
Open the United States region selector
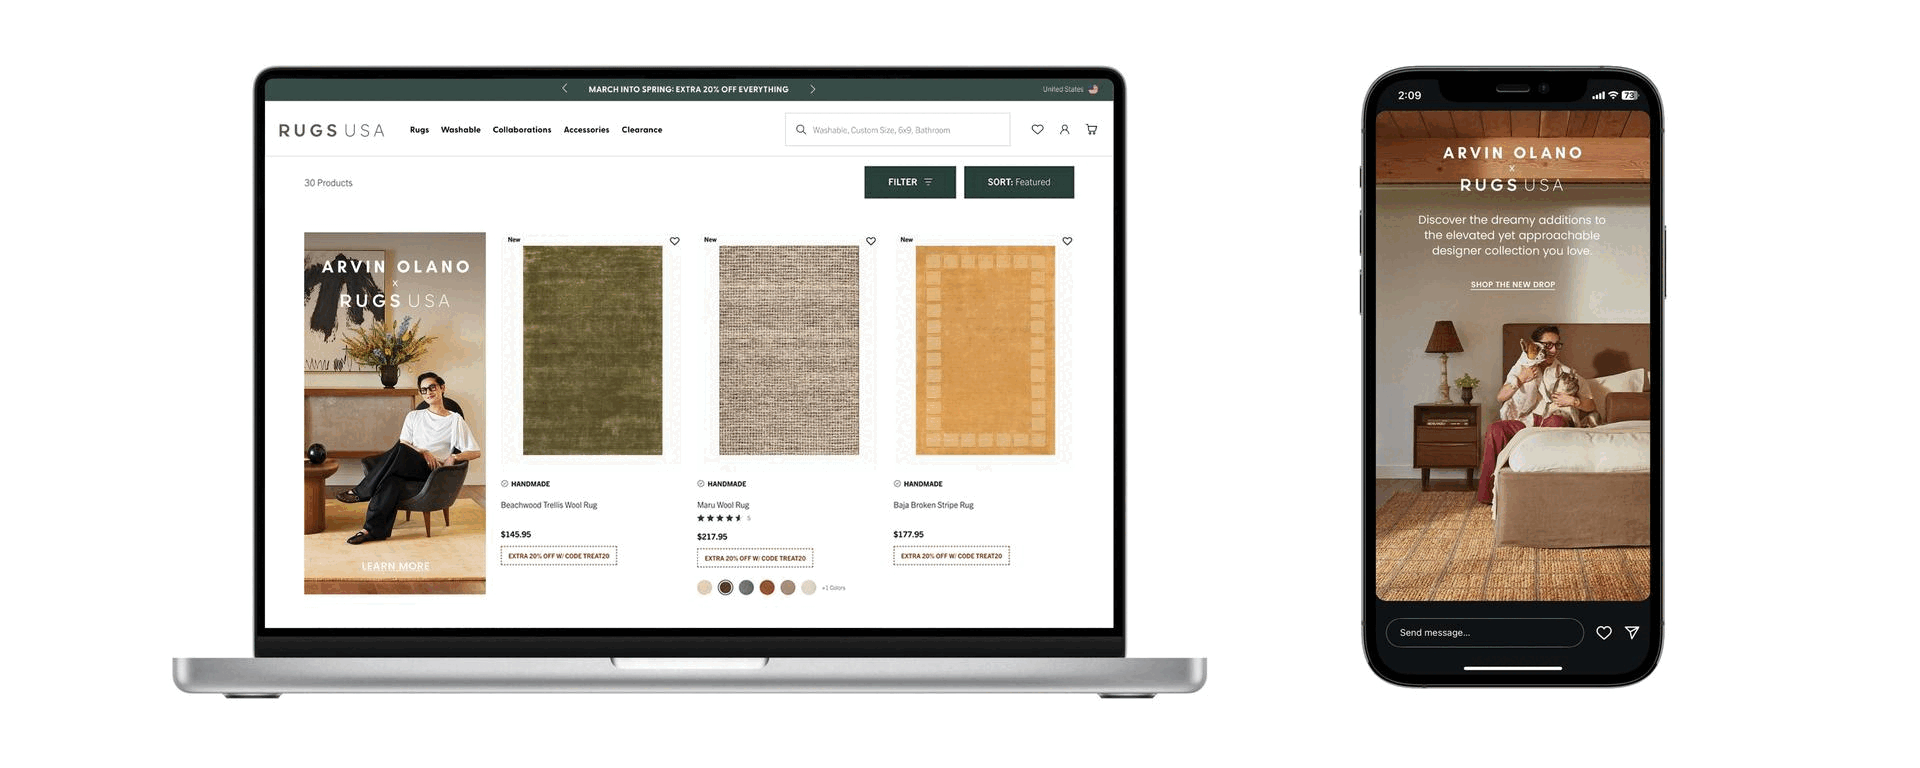pos(1070,89)
